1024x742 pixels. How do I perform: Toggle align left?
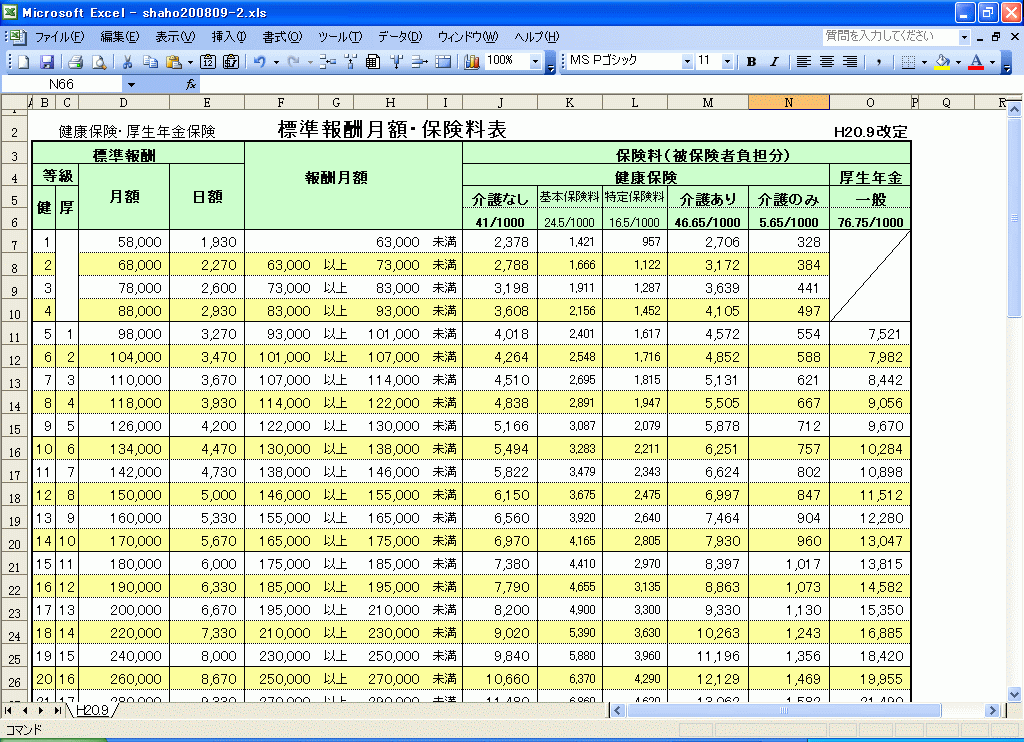click(804, 62)
